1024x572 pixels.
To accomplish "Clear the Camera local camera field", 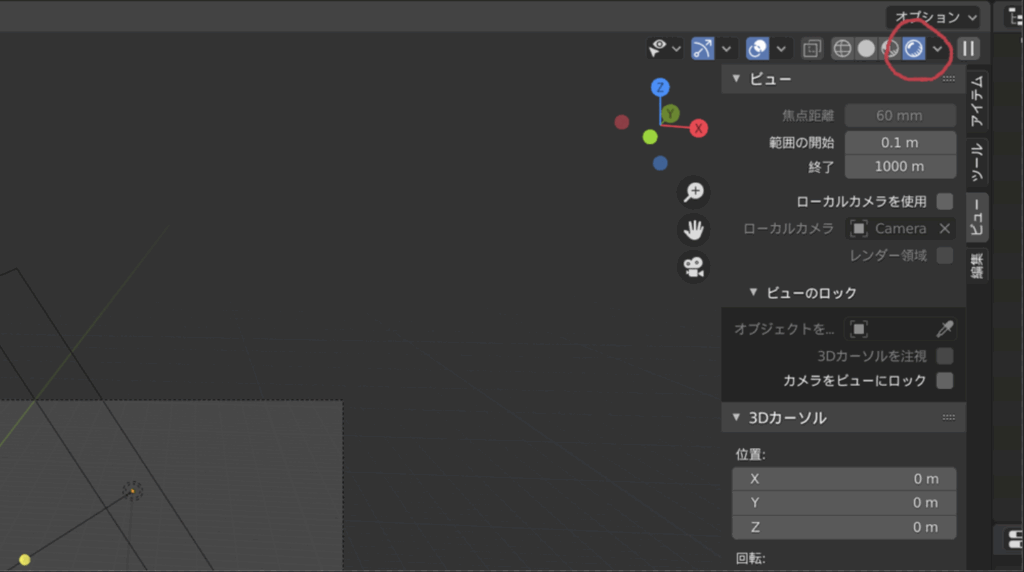I will point(944,228).
